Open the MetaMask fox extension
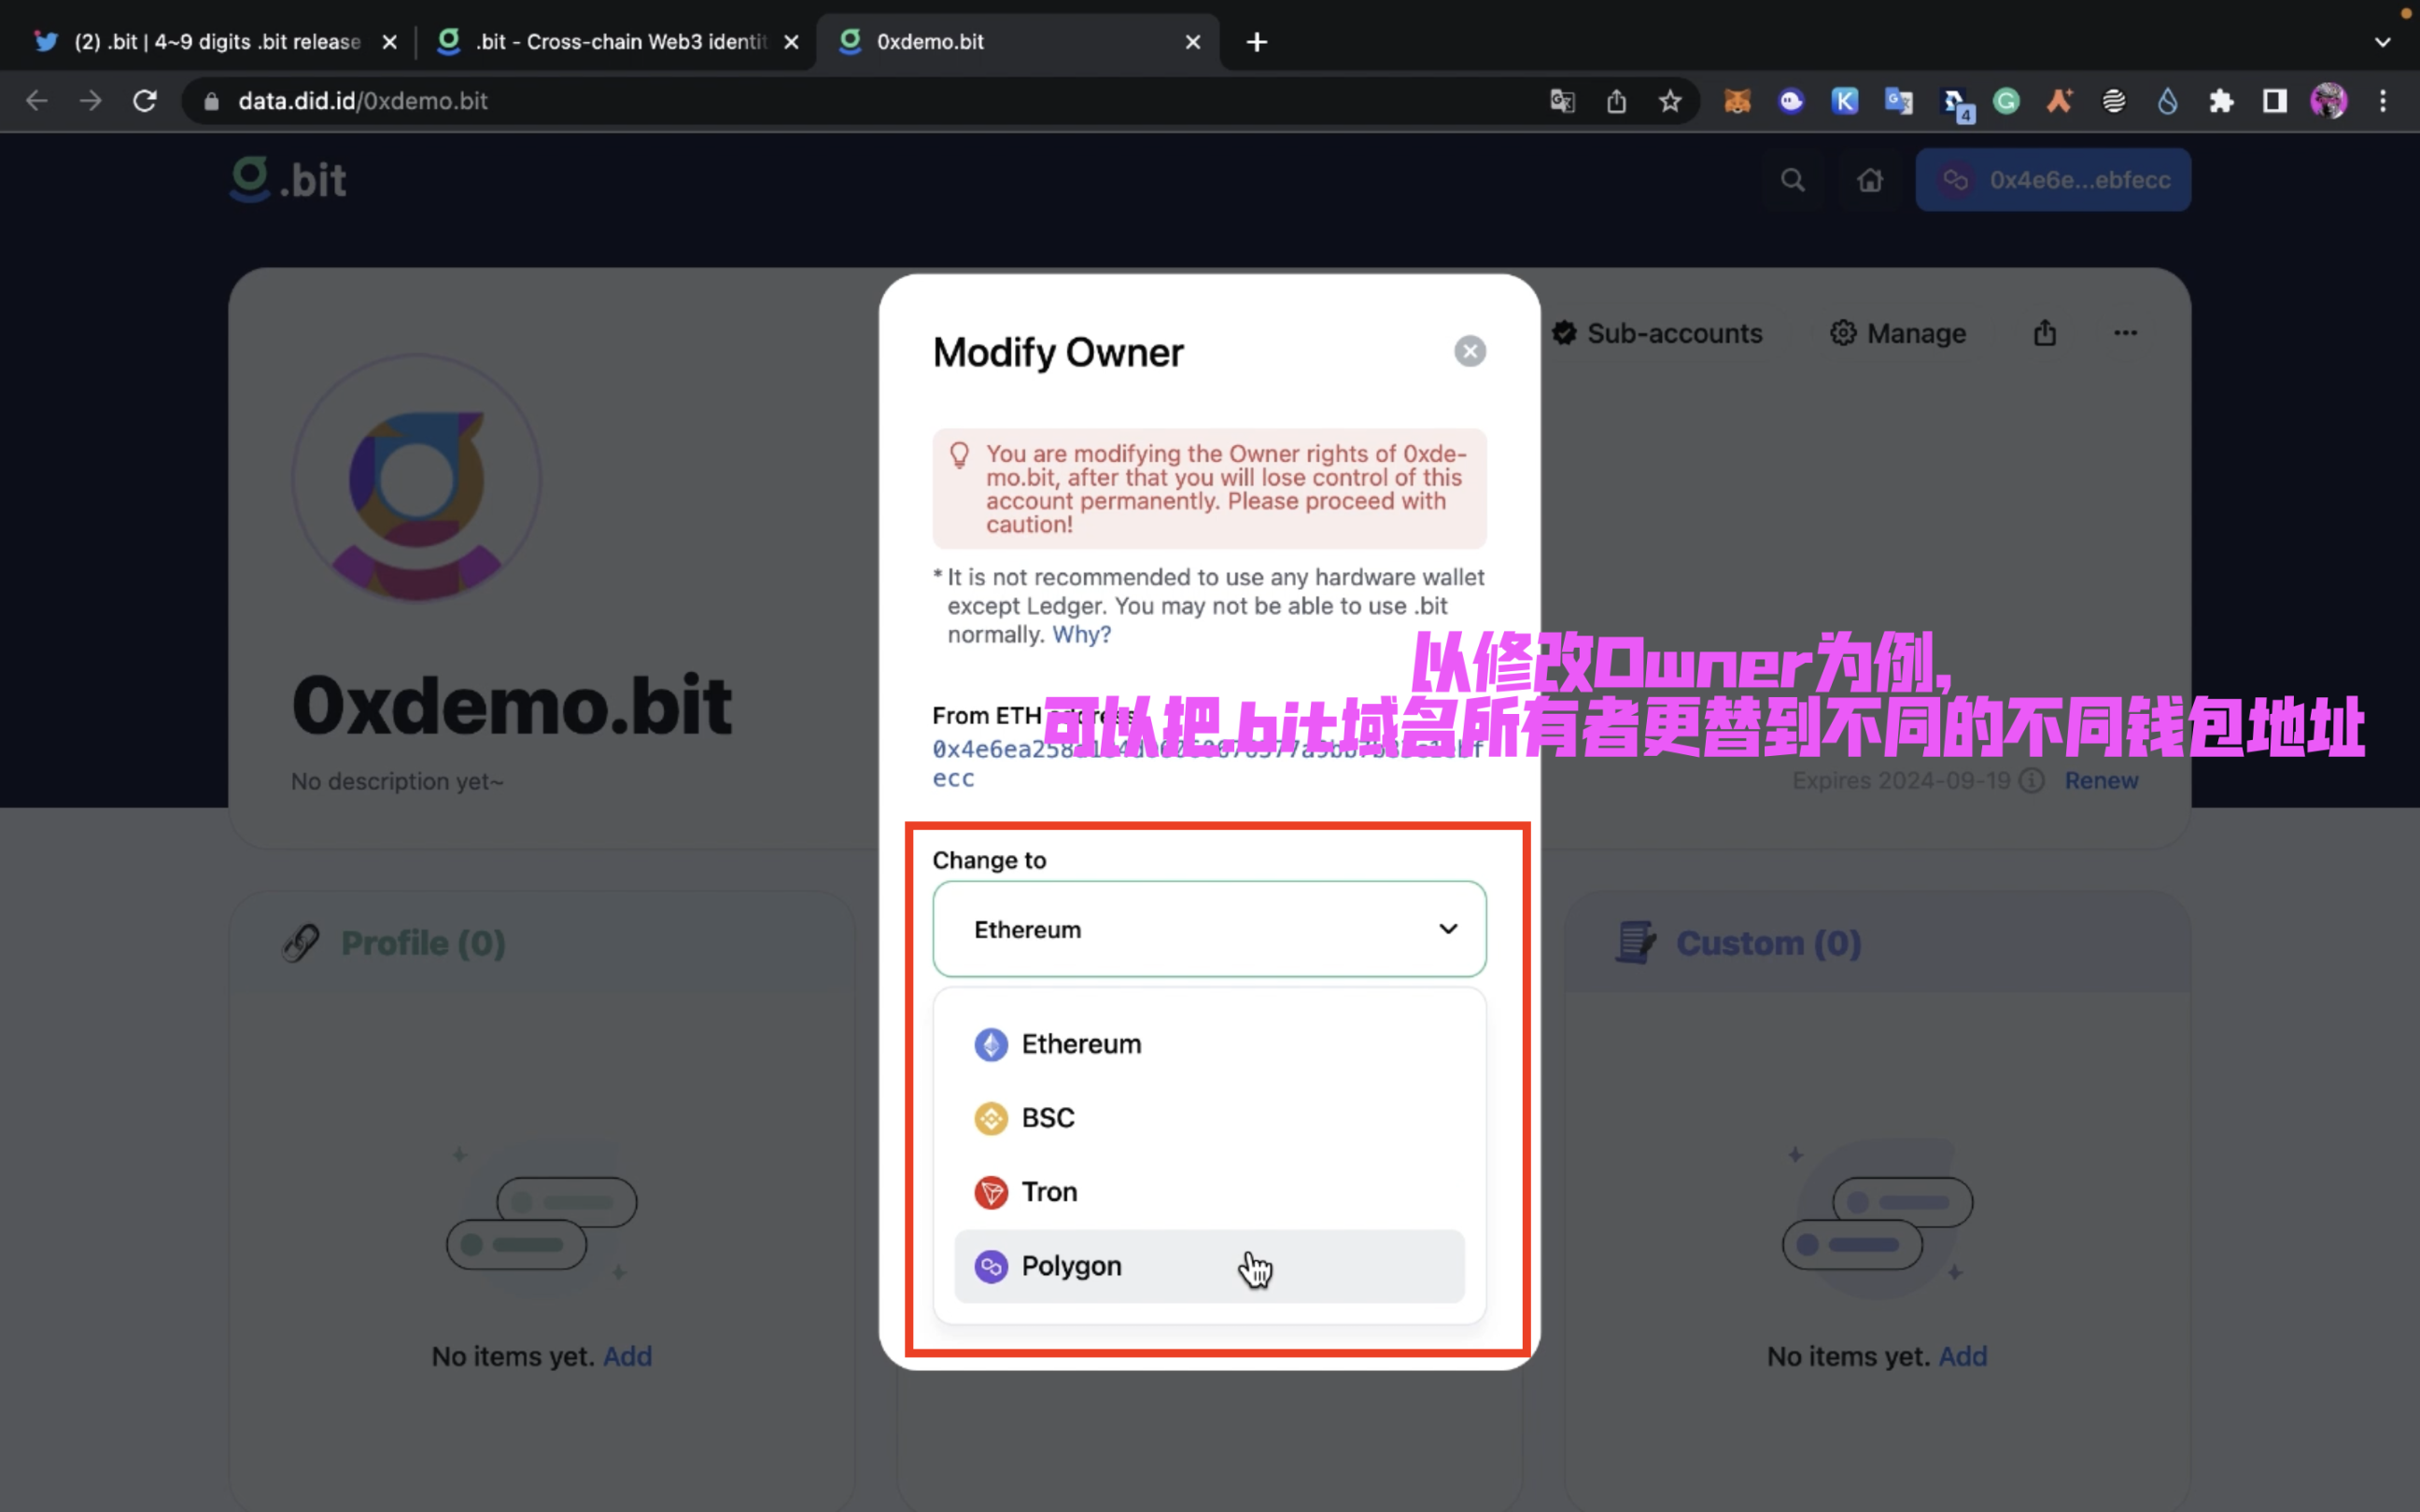The height and width of the screenshot is (1512, 2420). [x=1737, y=101]
